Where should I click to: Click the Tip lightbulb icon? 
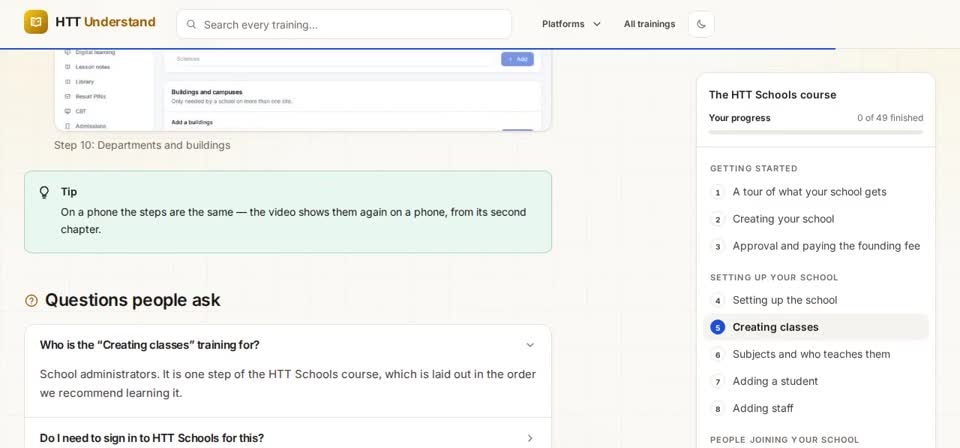tap(44, 192)
